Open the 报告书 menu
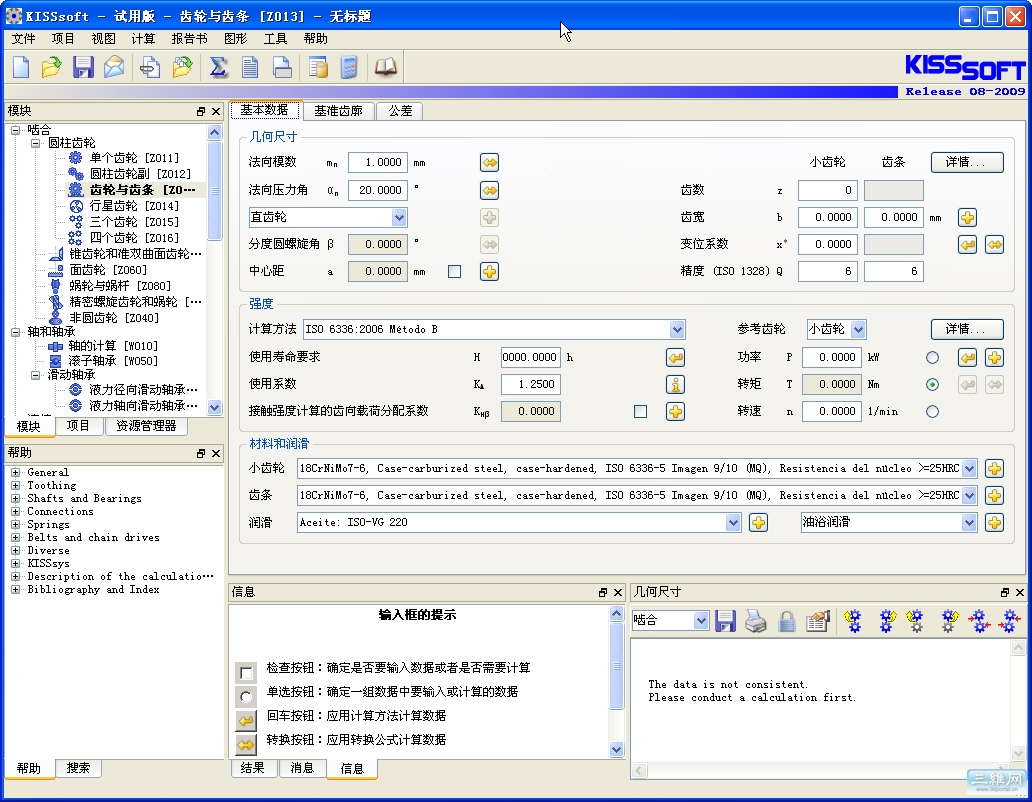The height and width of the screenshot is (802, 1032). pos(190,39)
